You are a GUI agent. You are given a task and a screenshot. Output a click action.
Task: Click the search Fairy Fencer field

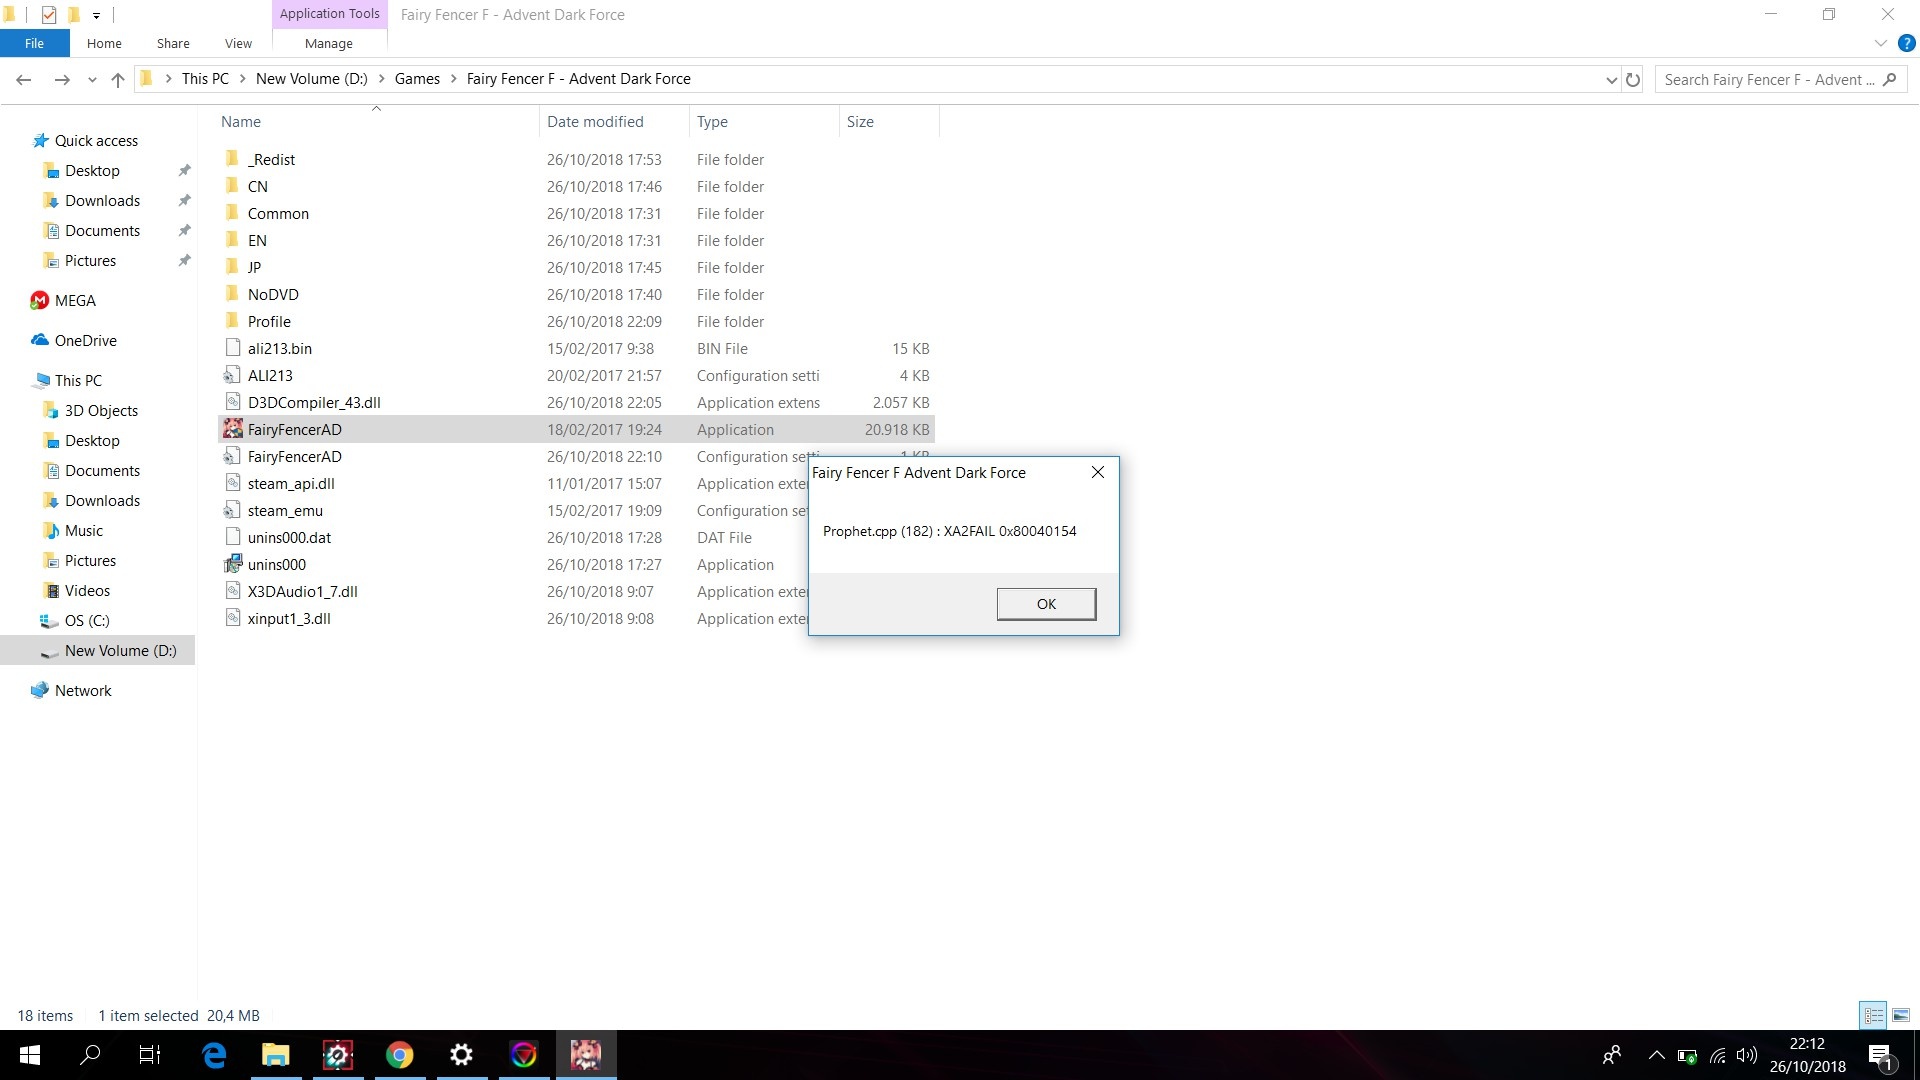[x=1768, y=79]
